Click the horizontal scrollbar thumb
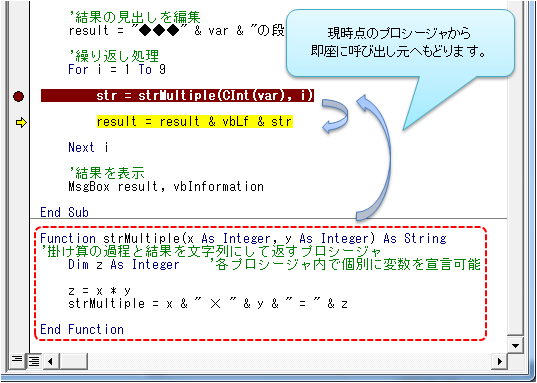537x383 pixels. 74,361
